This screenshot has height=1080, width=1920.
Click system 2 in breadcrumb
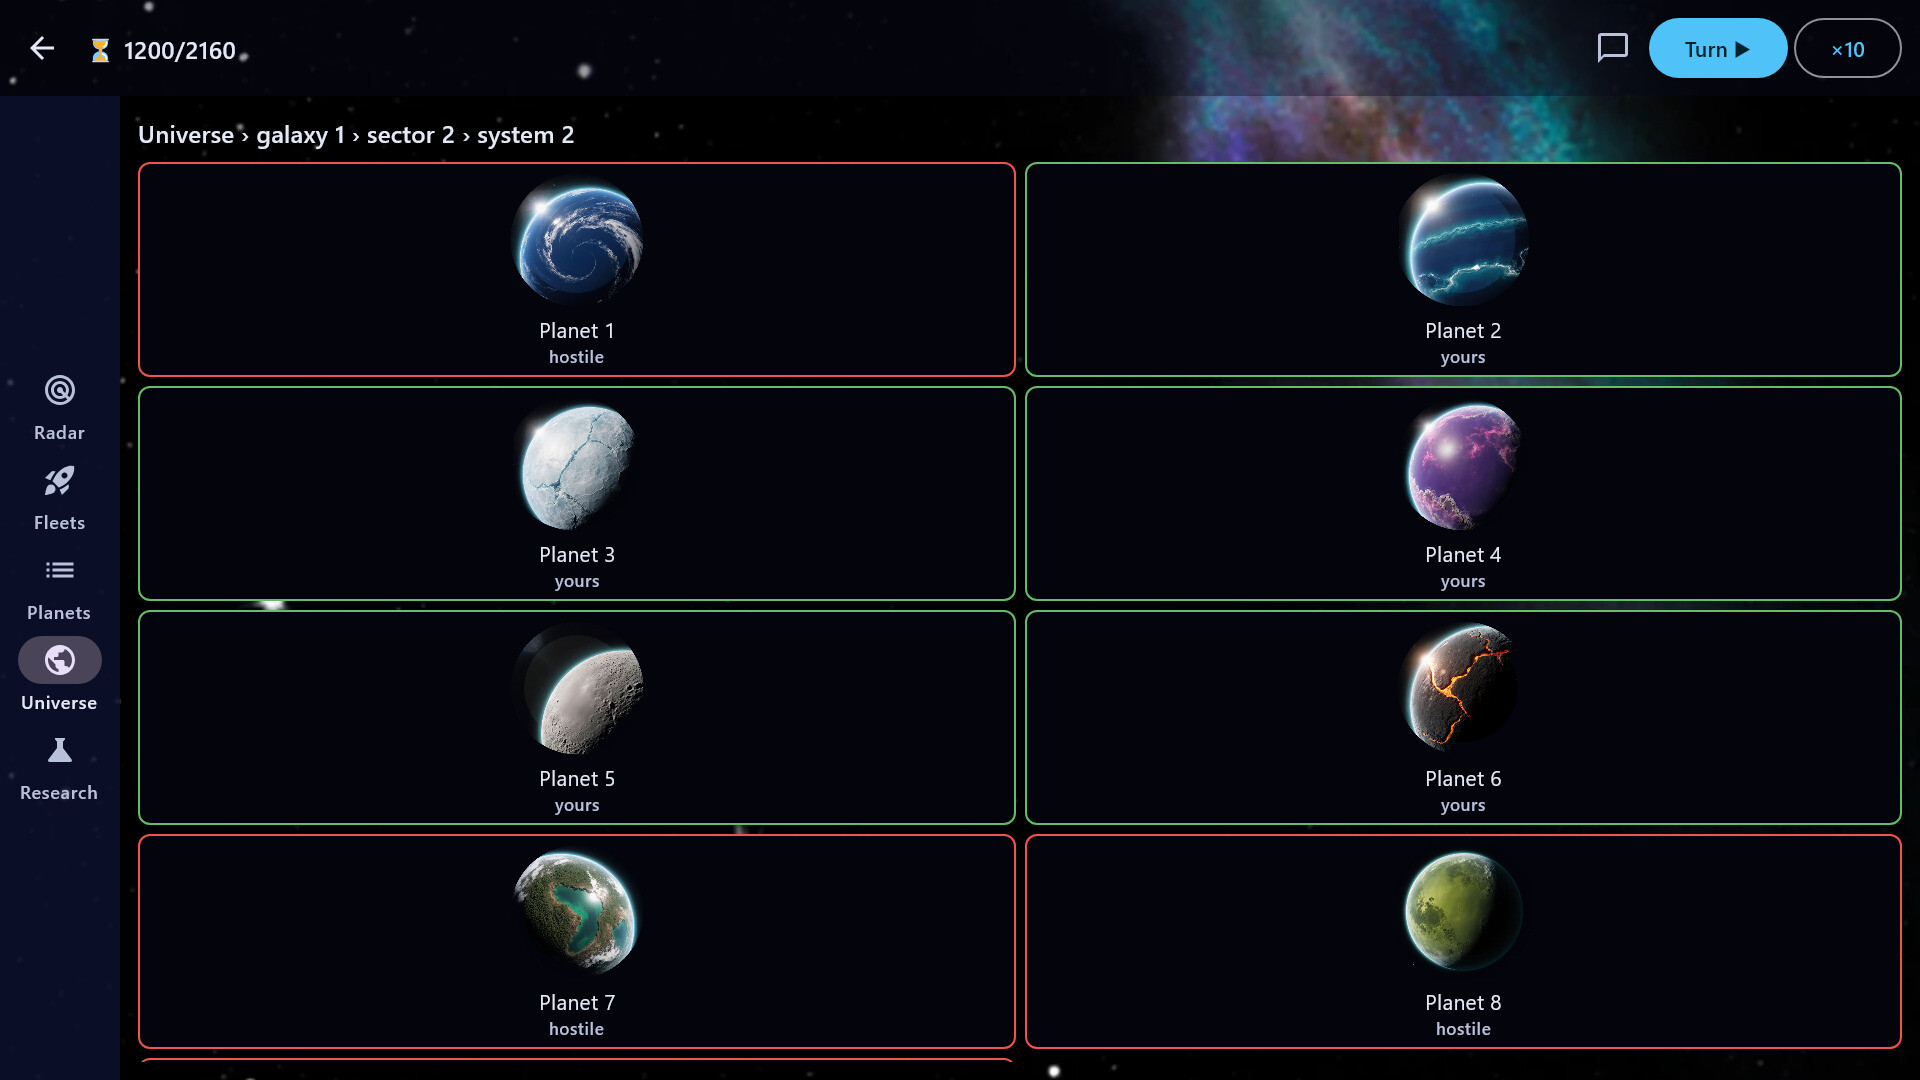(525, 135)
